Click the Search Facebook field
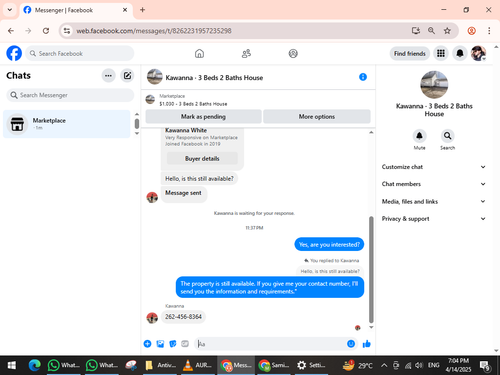500x375 pixels. pyautogui.click(x=80, y=53)
